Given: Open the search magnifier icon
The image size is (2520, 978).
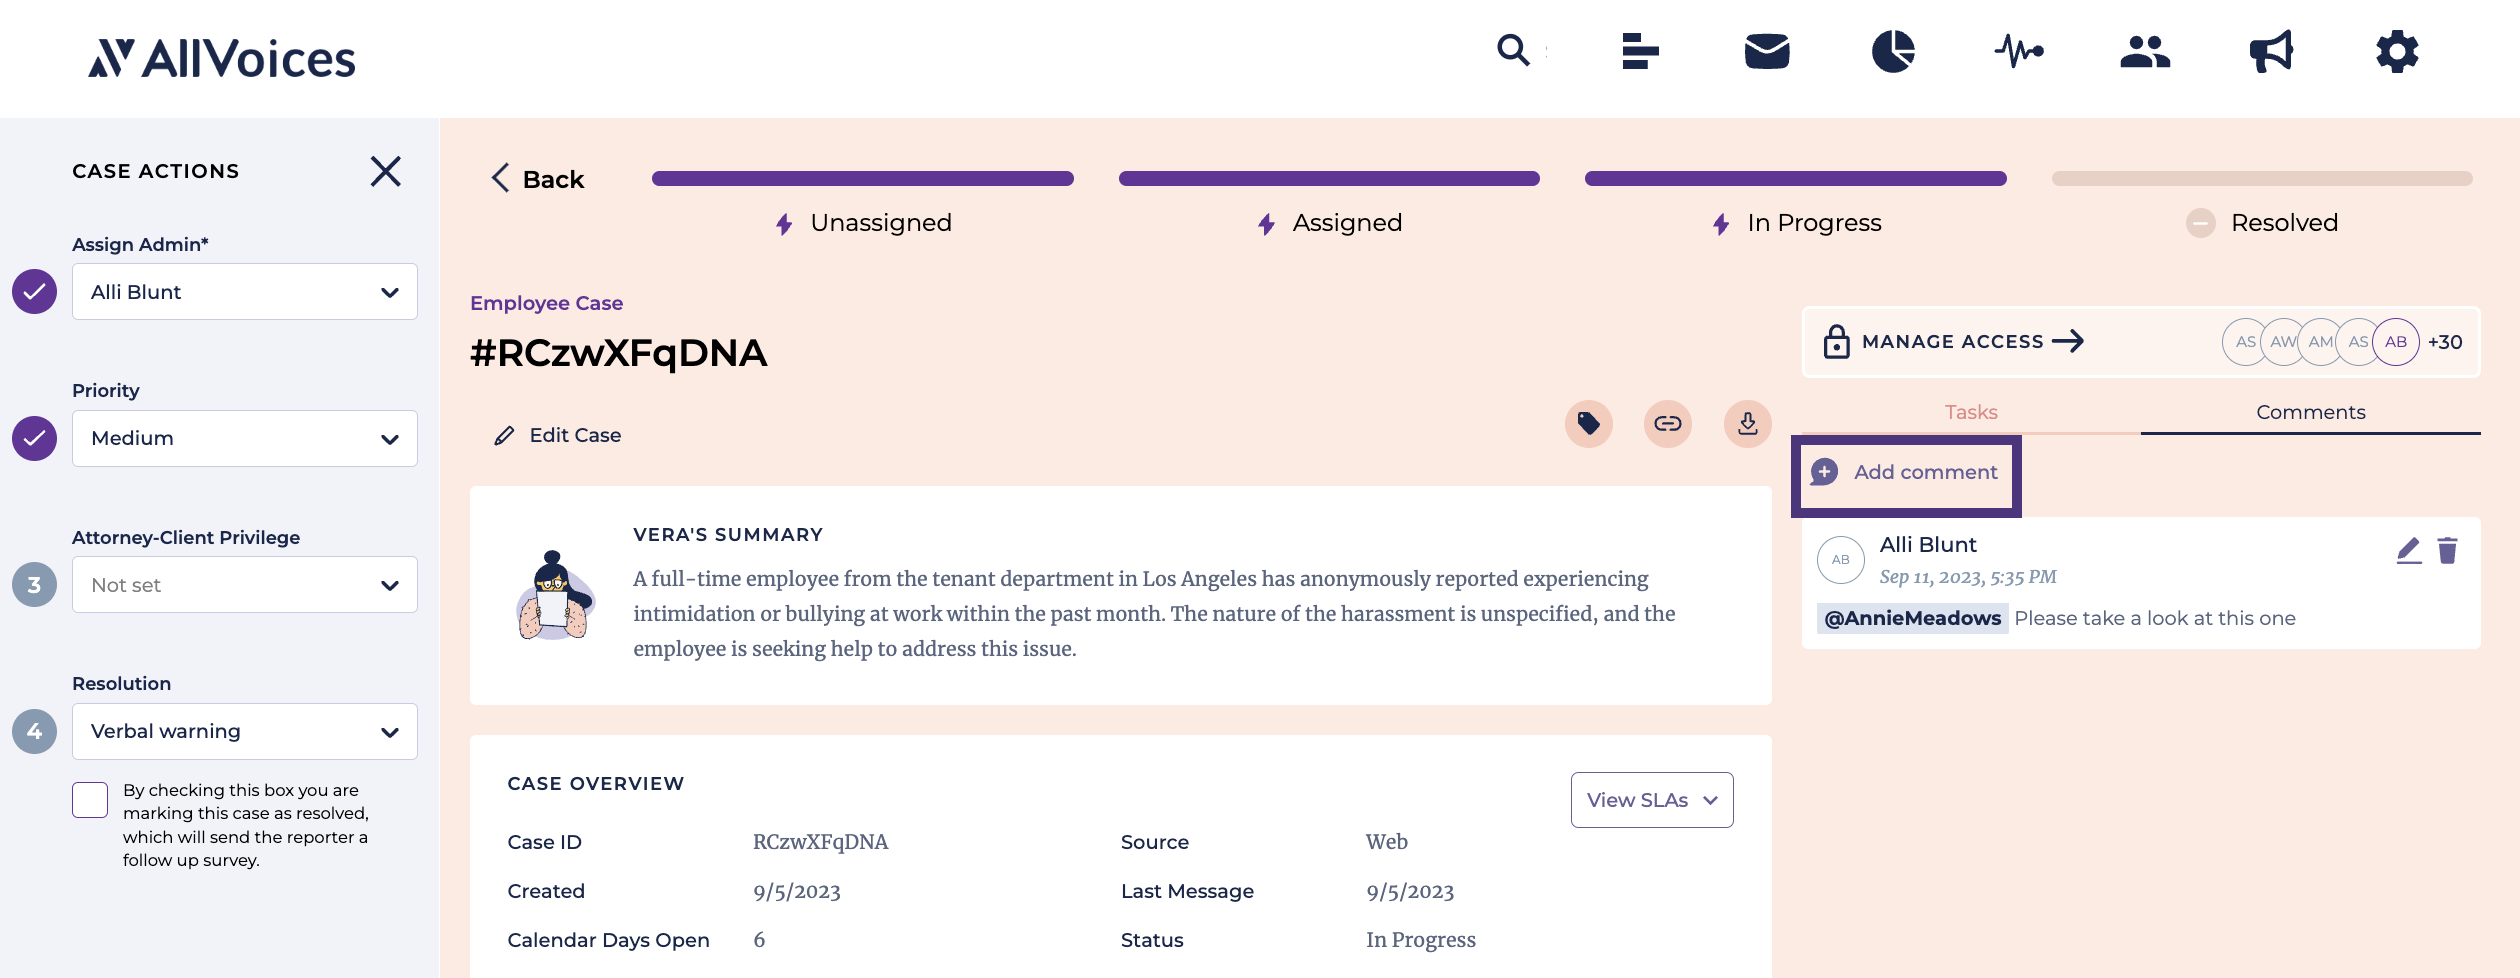Looking at the screenshot, I should point(1513,50).
